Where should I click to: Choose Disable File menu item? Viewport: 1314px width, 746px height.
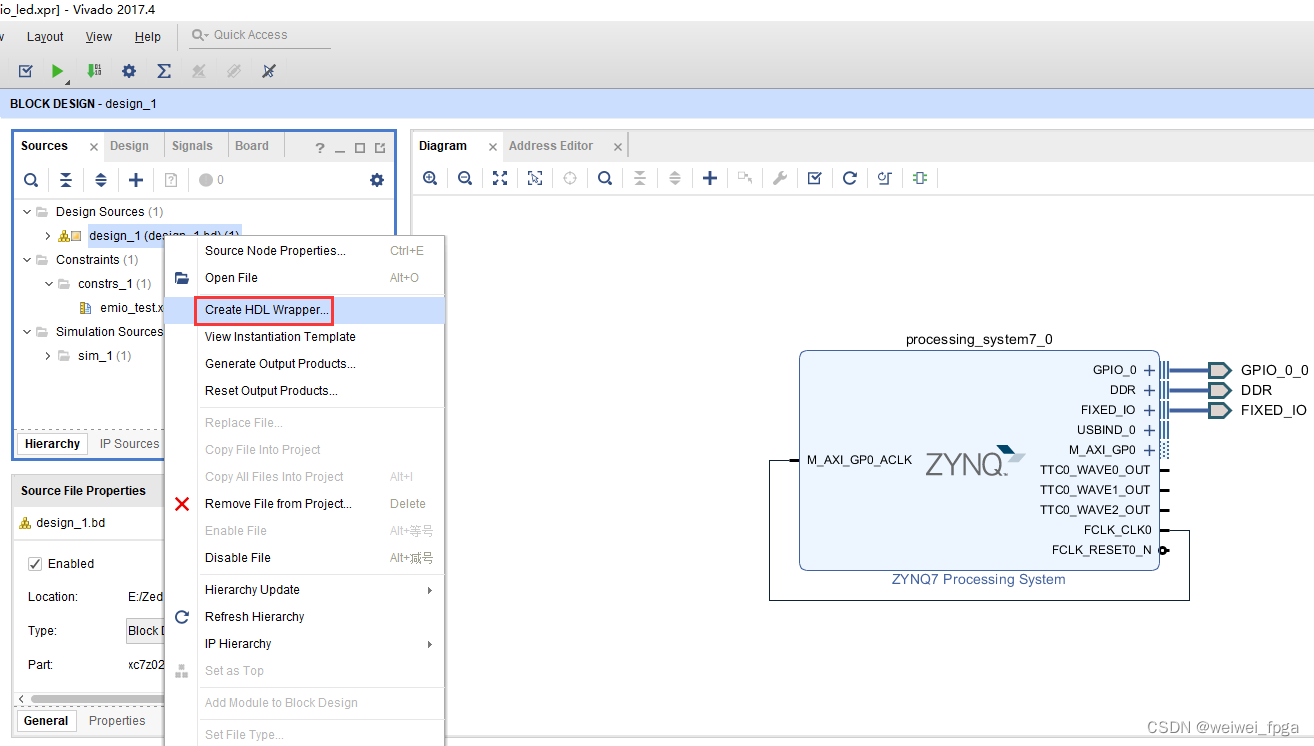[305, 558]
